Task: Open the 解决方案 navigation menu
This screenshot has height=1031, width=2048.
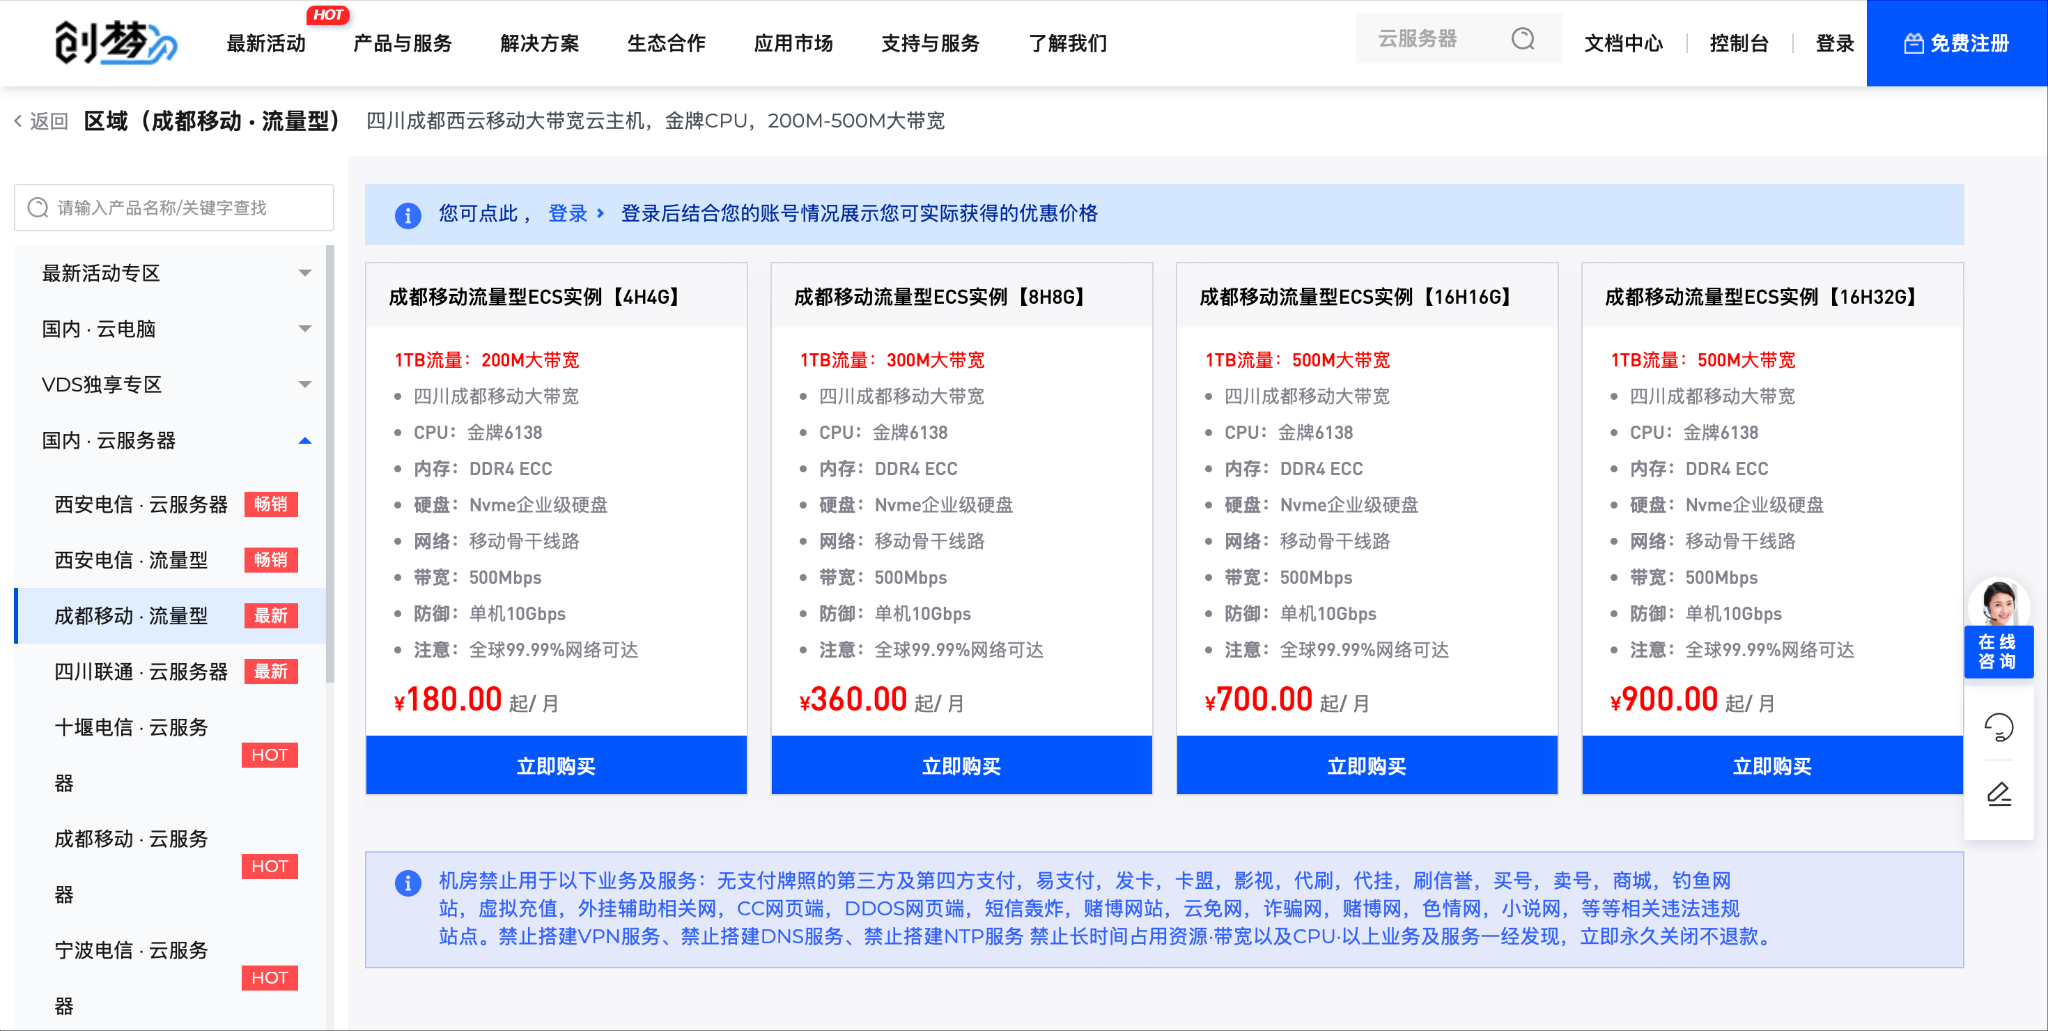Action: tap(539, 44)
